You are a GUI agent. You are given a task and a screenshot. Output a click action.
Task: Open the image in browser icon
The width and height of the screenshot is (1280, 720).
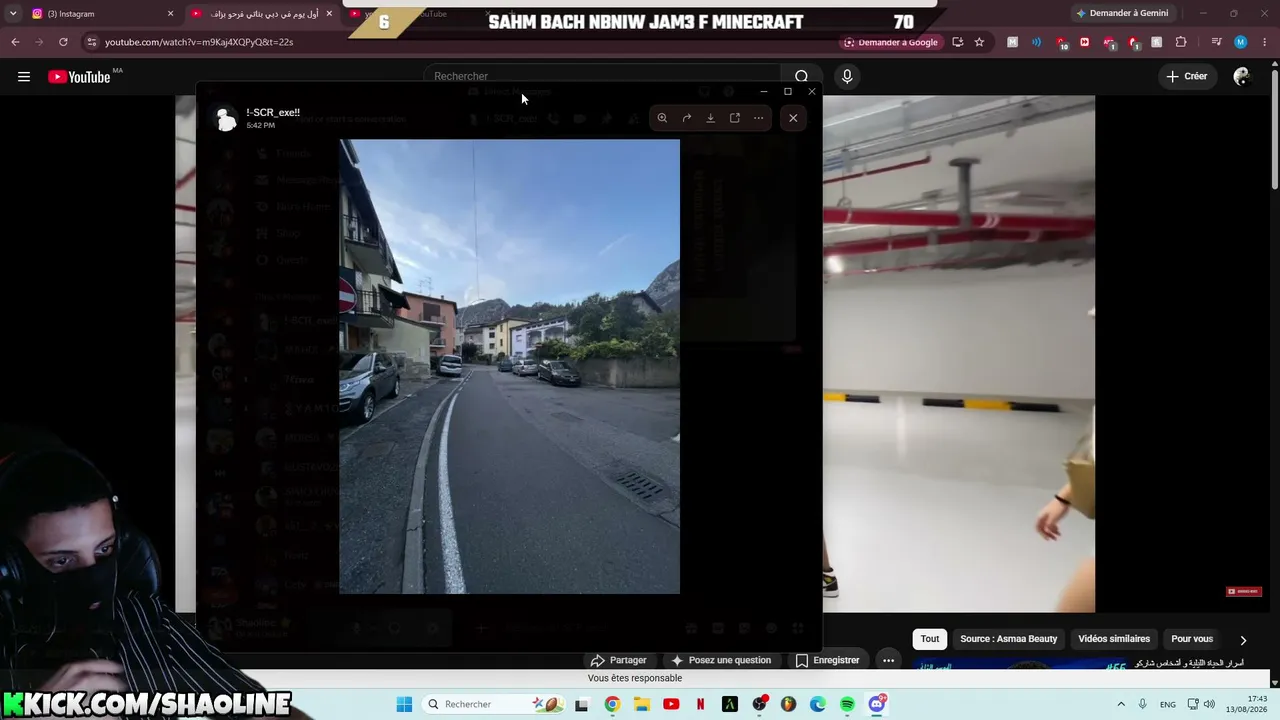(x=735, y=118)
